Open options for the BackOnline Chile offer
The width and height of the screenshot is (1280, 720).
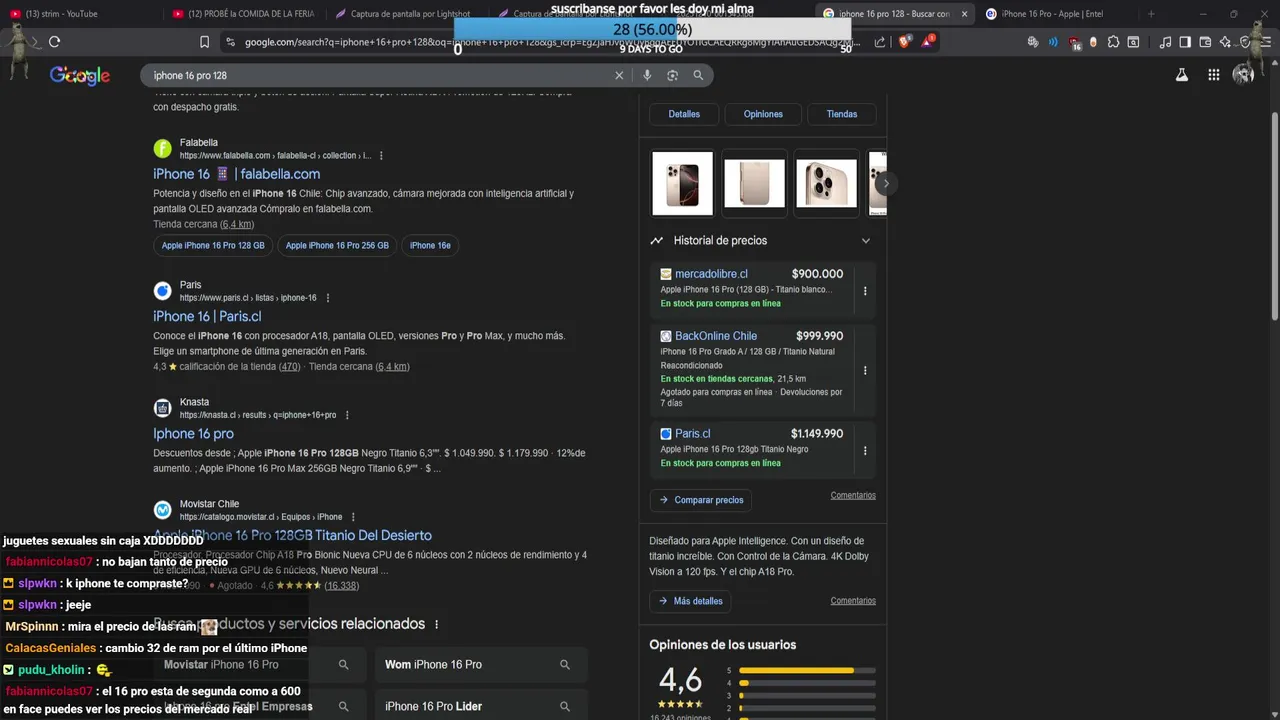(x=865, y=370)
